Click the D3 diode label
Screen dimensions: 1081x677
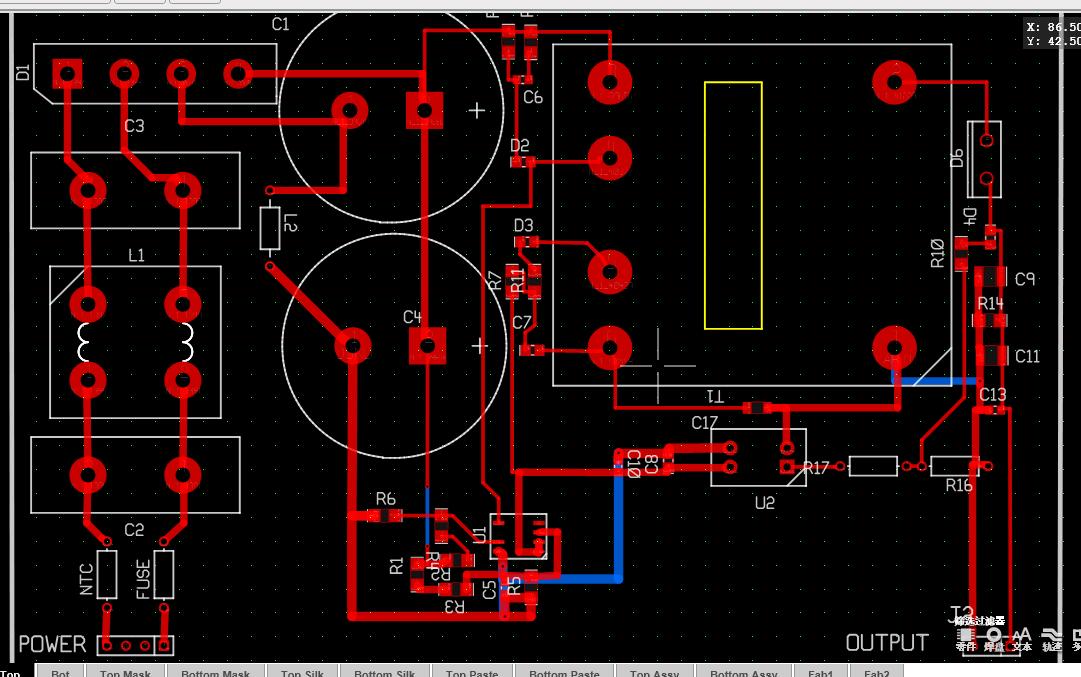[x=524, y=225]
